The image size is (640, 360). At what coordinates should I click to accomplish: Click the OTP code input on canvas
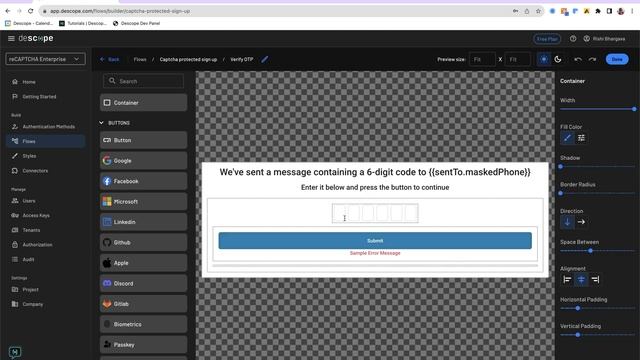[375, 213]
